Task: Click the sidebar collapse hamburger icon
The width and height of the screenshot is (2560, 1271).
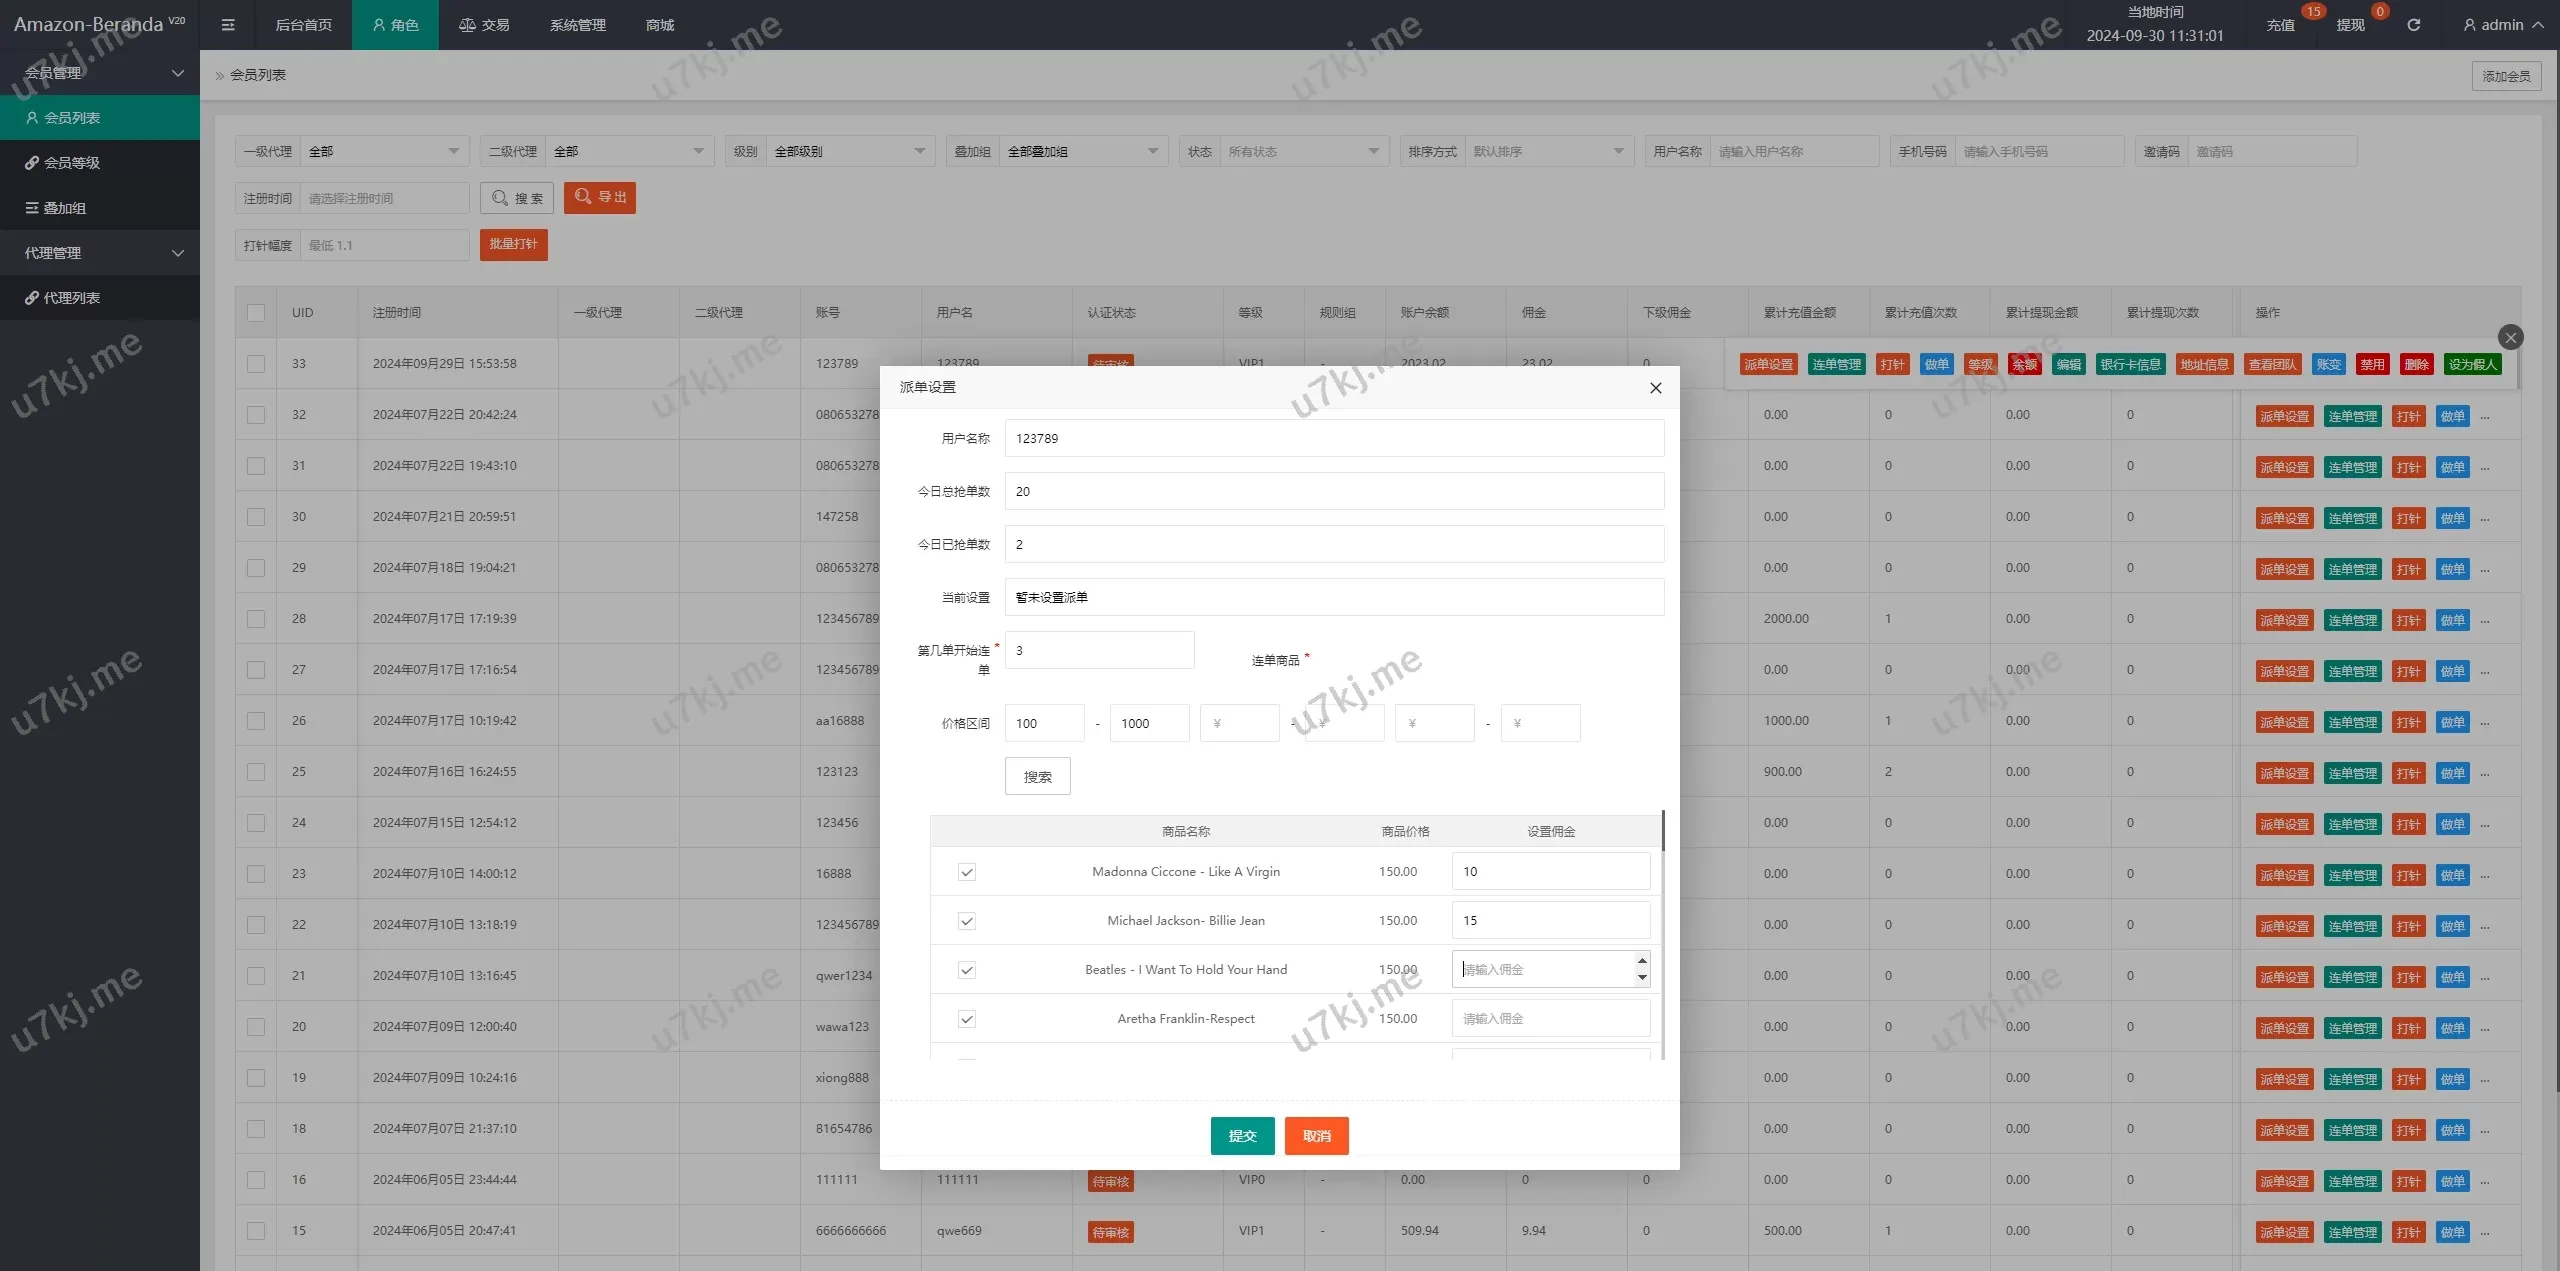Action: tap(228, 25)
